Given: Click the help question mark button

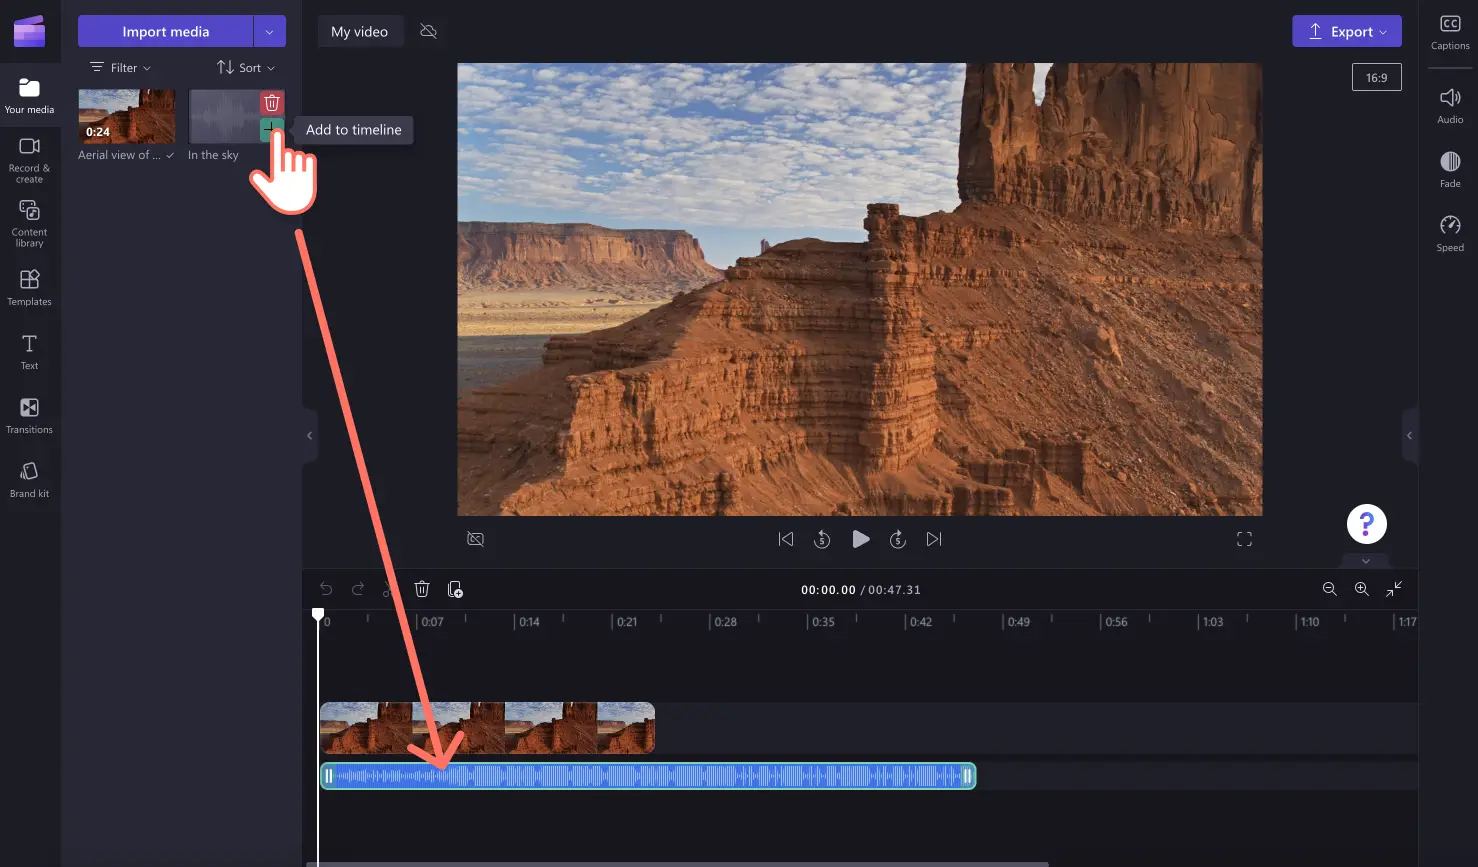Looking at the screenshot, I should [x=1366, y=524].
